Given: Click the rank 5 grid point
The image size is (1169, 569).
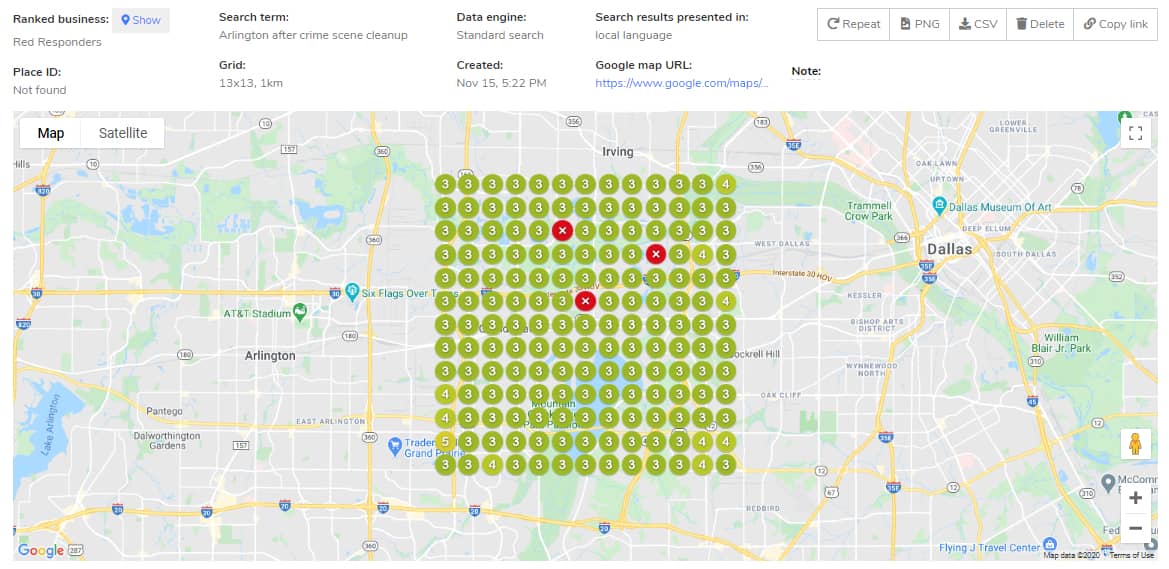Looking at the screenshot, I should (445, 441).
